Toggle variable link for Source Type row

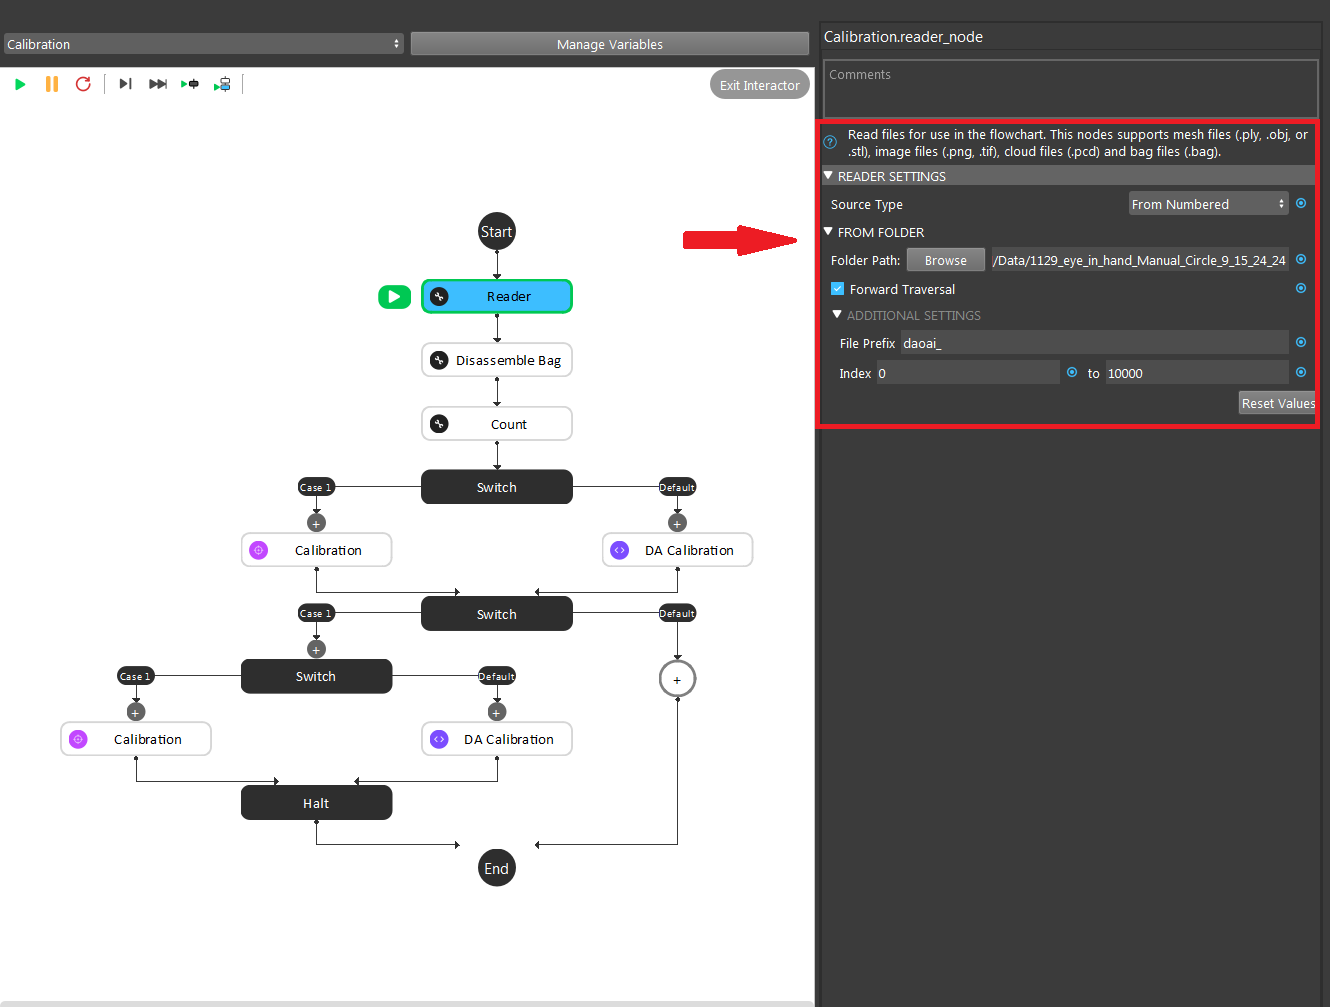[x=1301, y=203]
